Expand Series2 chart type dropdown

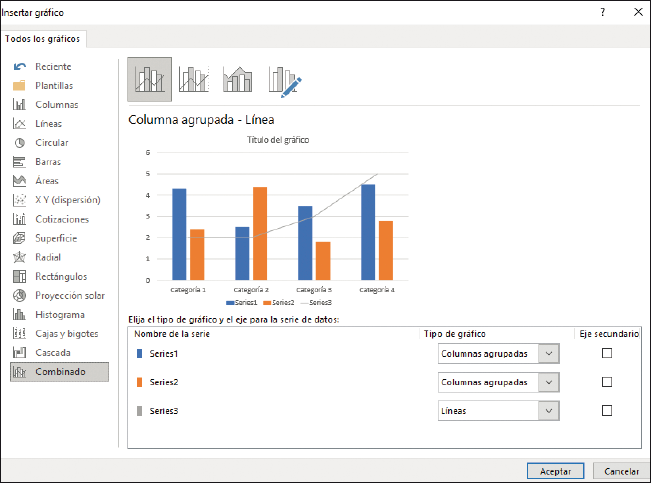click(548, 382)
